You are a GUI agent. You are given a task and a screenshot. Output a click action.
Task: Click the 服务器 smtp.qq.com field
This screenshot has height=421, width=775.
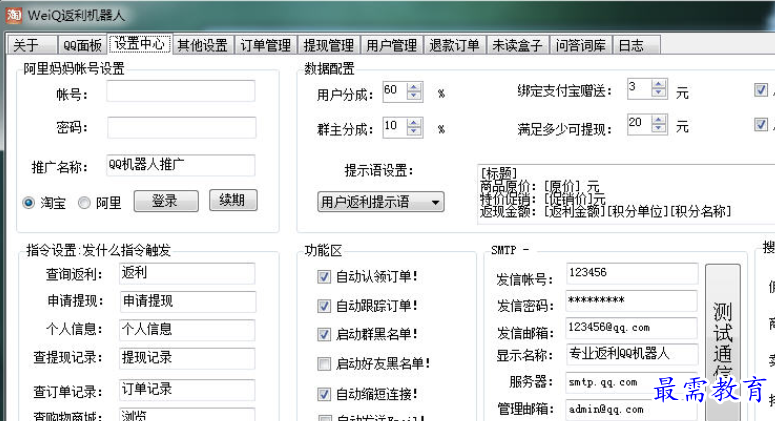[632, 382]
